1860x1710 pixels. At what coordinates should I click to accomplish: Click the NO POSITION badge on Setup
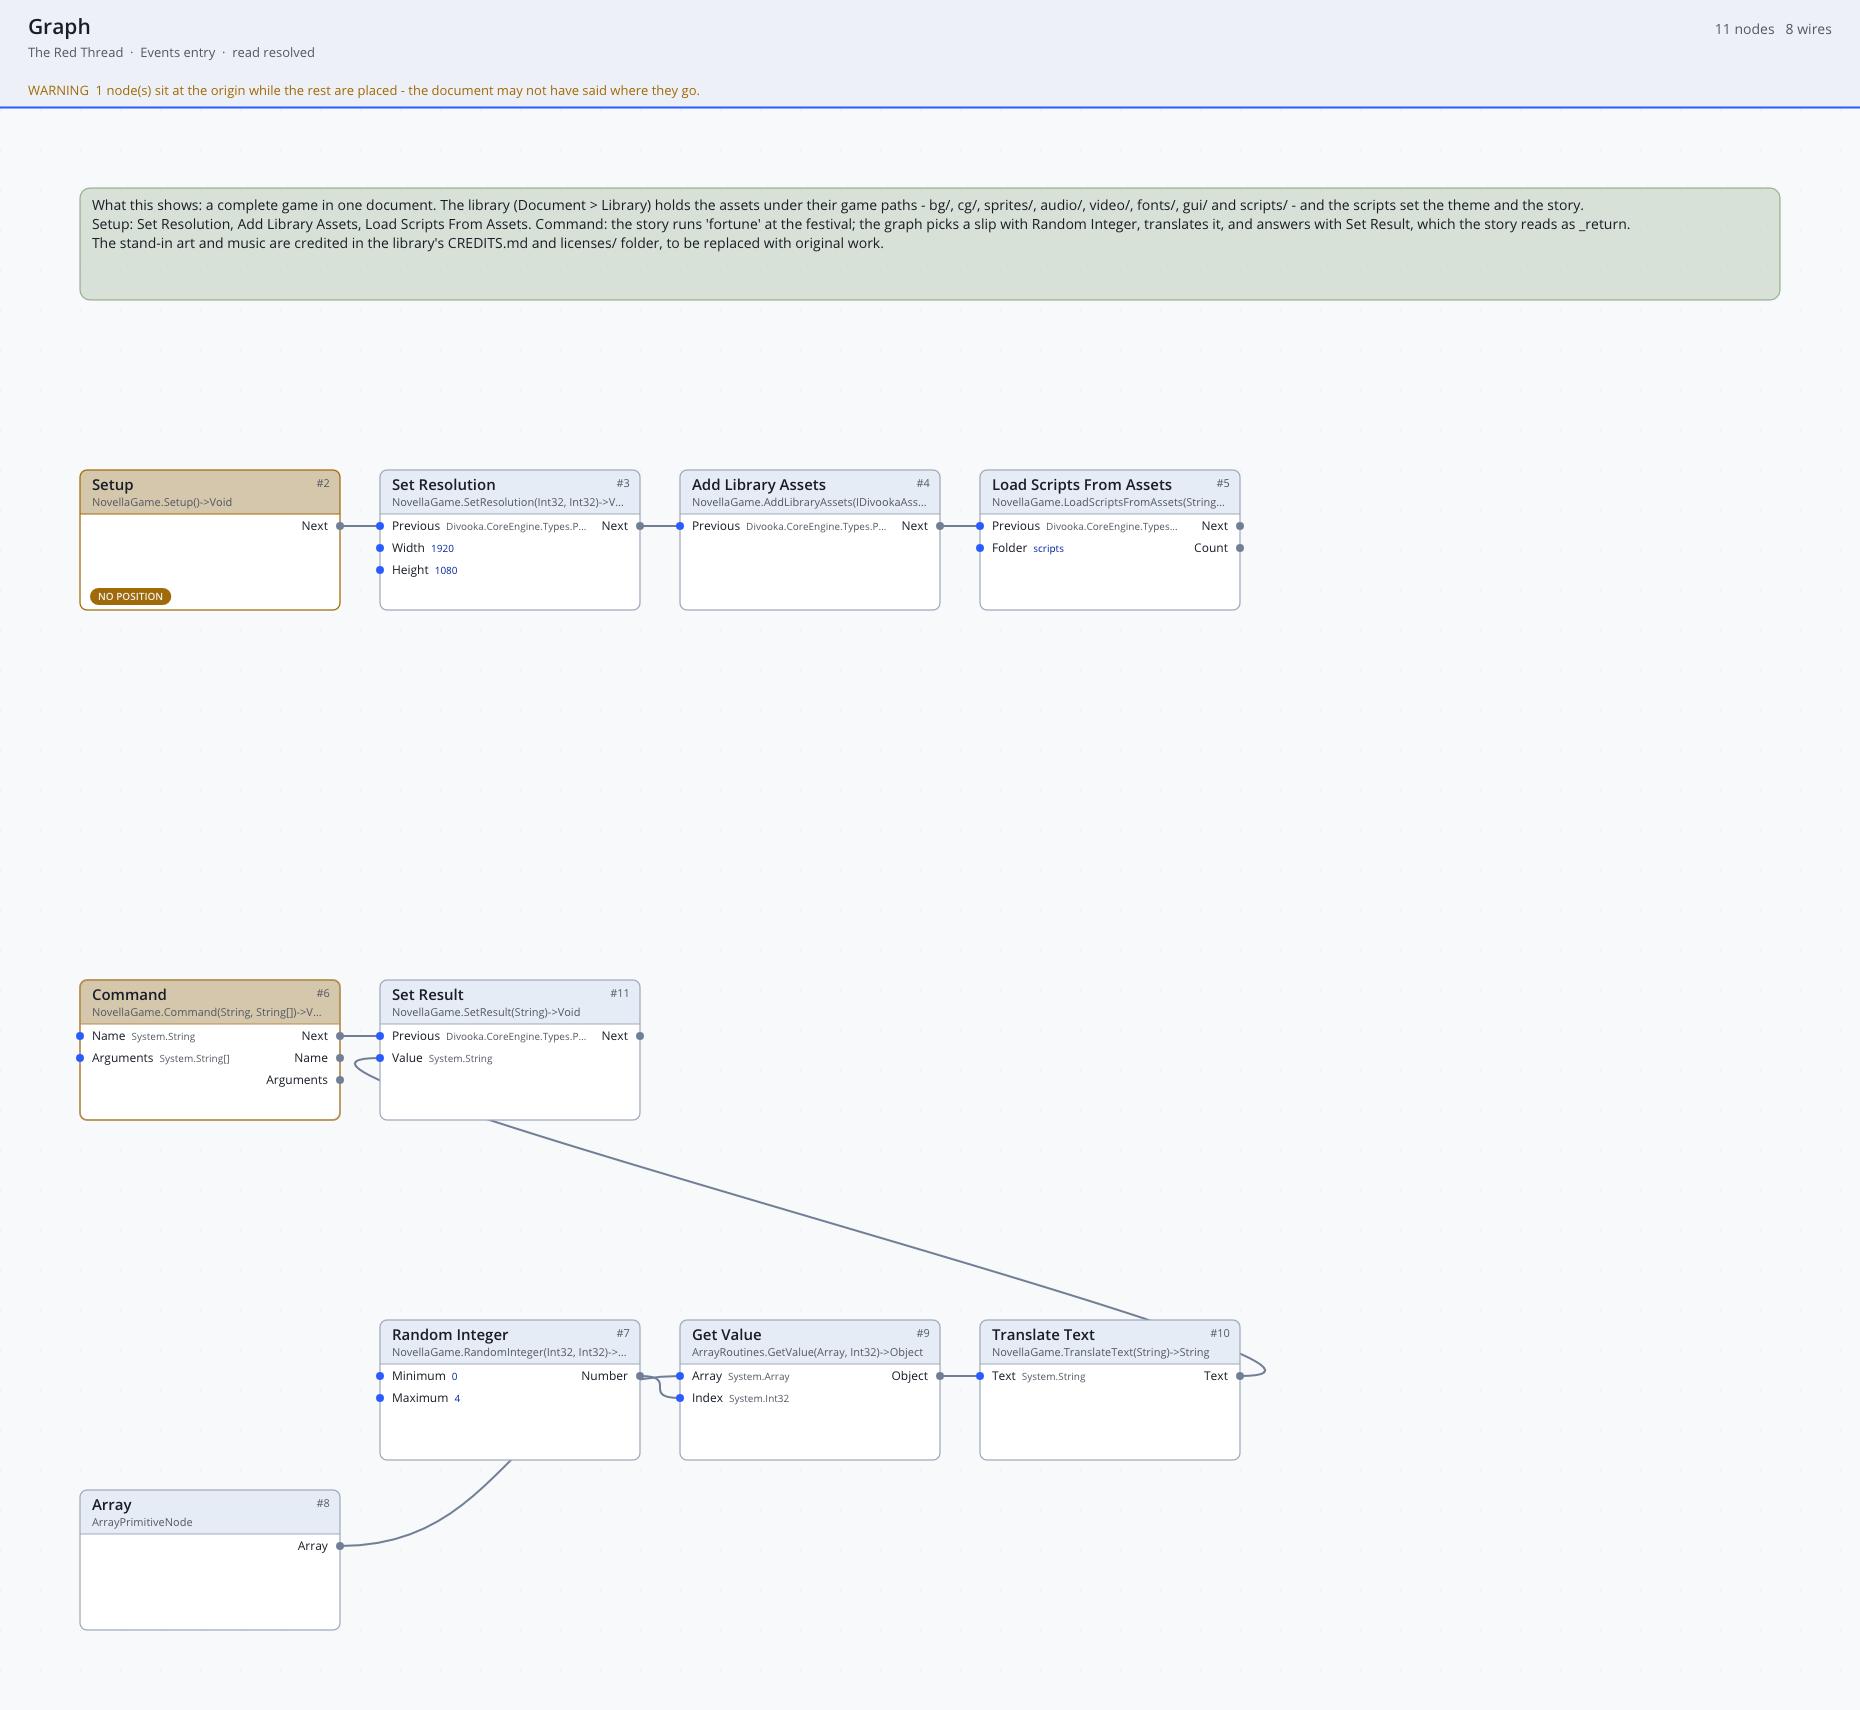[x=130, y=596]
